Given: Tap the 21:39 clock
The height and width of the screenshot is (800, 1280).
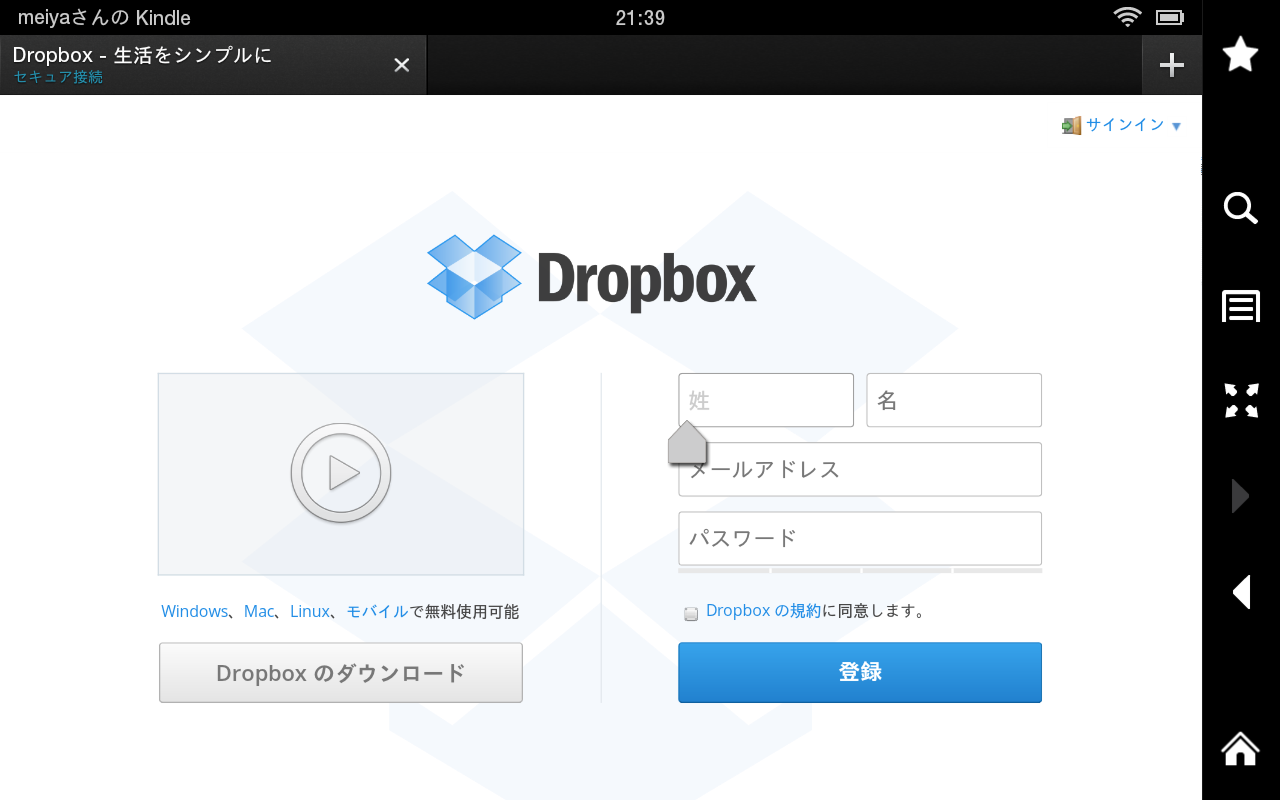Looking at the screenshot, I should pos(640,18).
